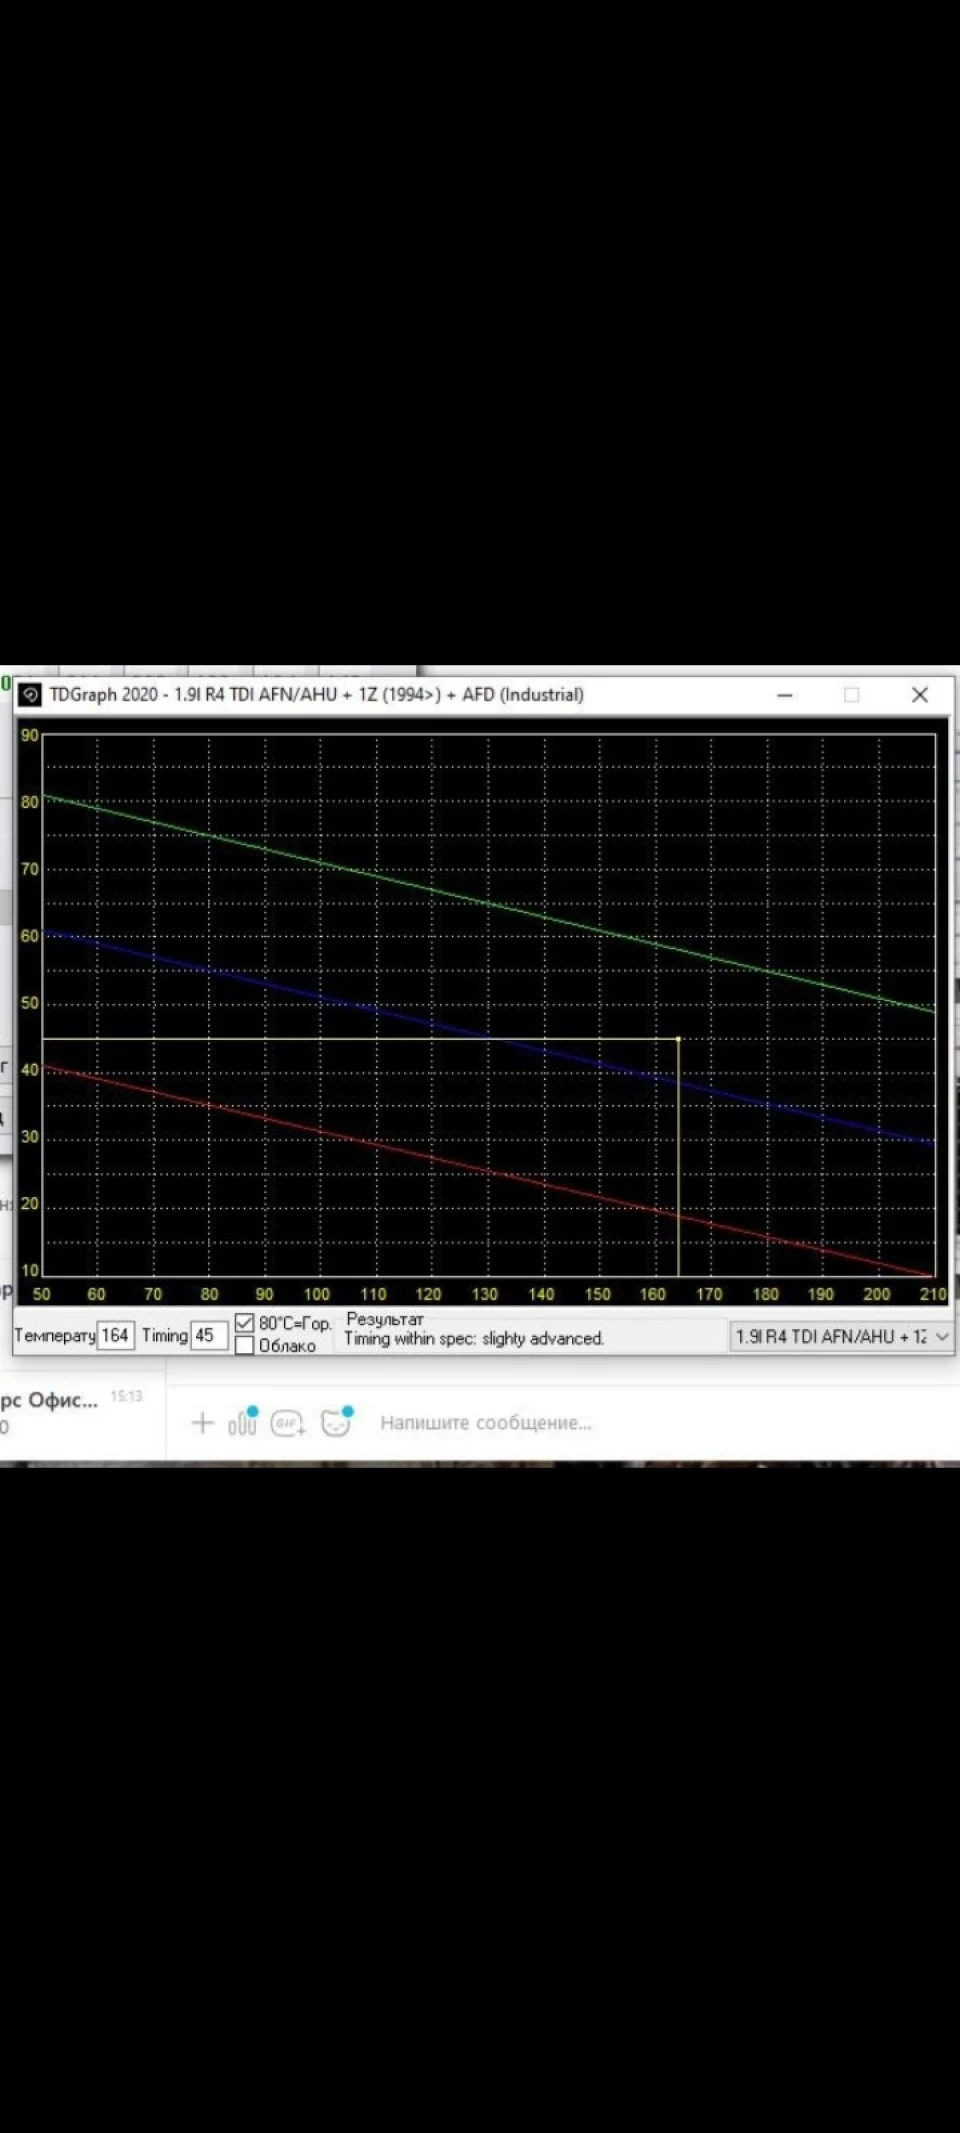Open the engine type dropdown 1.9l R4 TDI

(x=840, y=1336)
